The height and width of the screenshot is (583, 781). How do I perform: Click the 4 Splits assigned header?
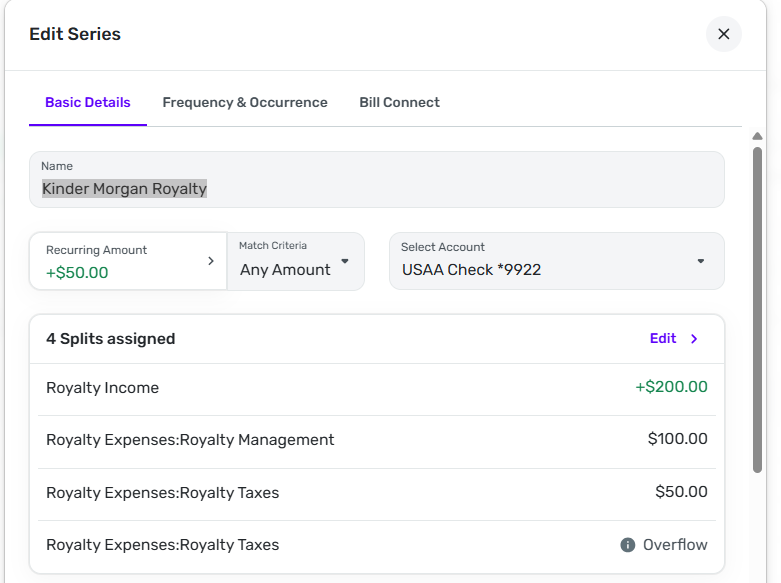click(x=111, y=339)
